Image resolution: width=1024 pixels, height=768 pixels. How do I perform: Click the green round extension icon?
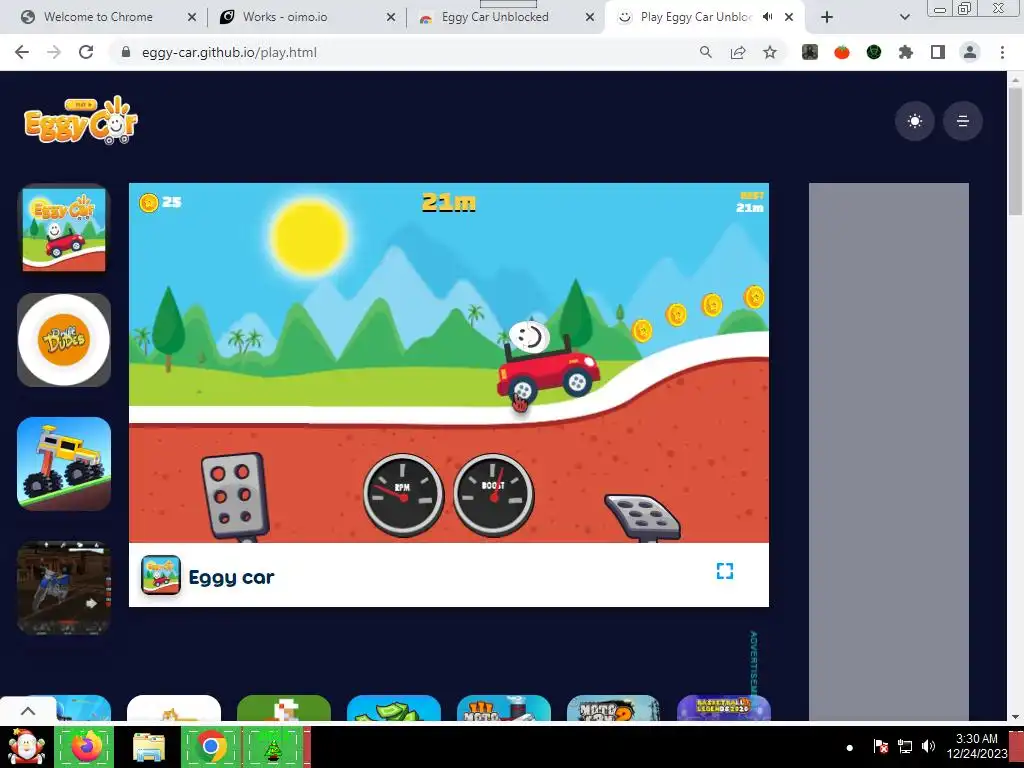pos(874,52)
